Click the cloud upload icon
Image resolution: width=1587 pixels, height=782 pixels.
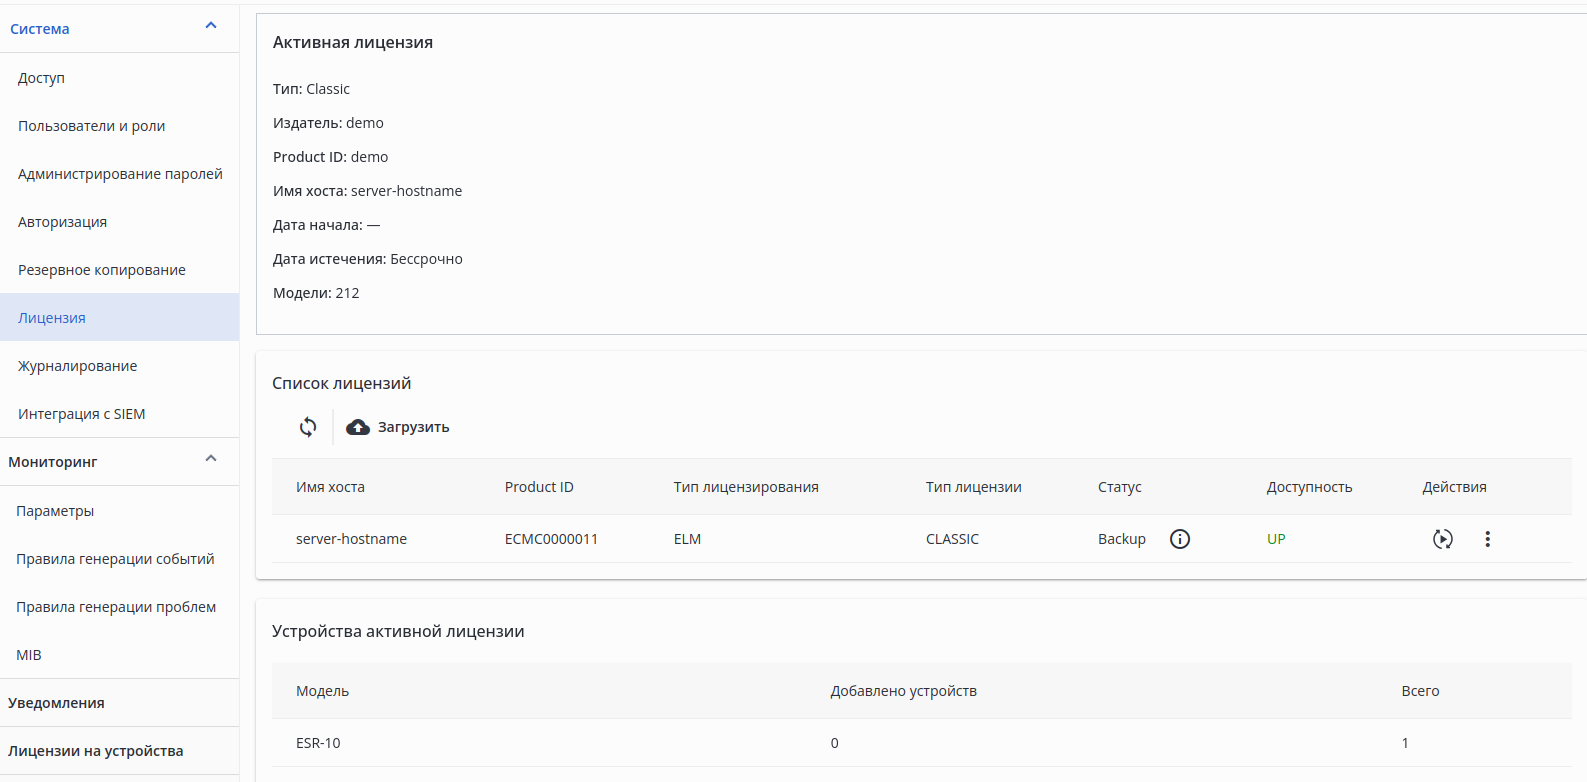pos(358,427)
